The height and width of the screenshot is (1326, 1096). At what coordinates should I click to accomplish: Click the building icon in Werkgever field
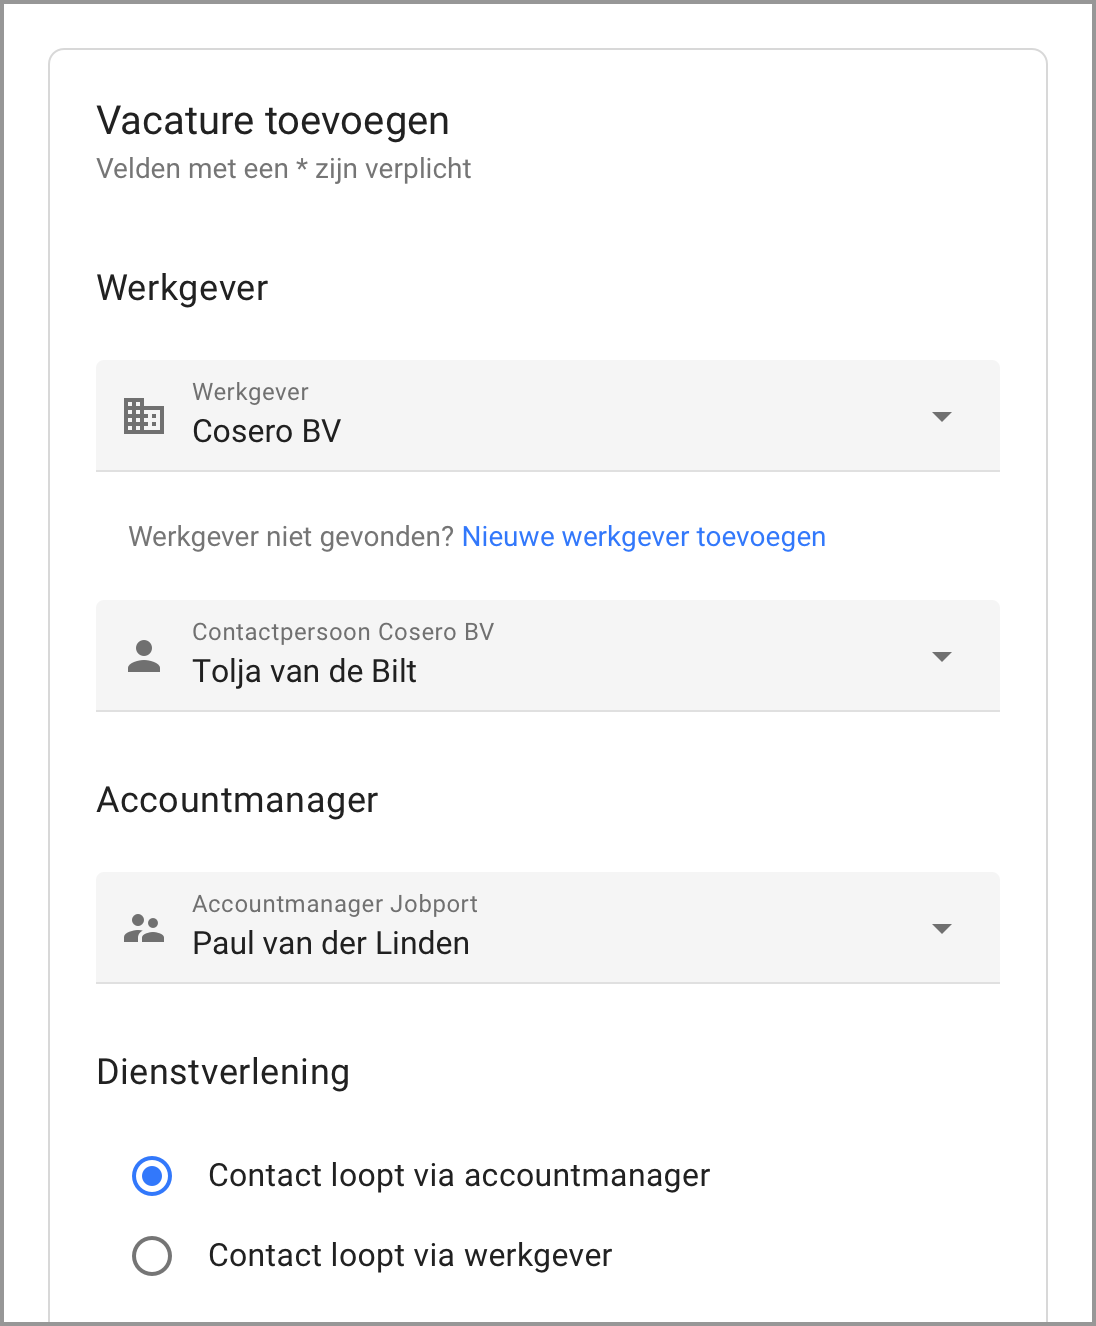[x=144, y=416]
